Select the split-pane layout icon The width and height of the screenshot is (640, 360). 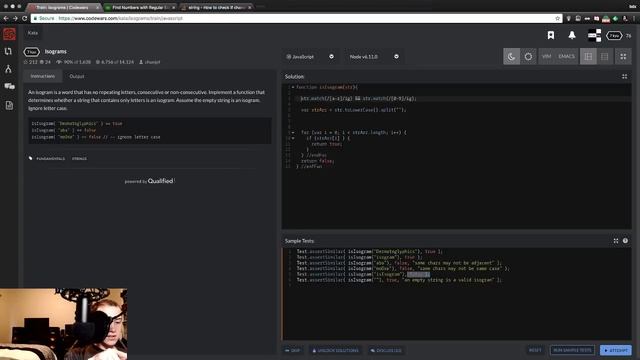[x=588, y=56]
